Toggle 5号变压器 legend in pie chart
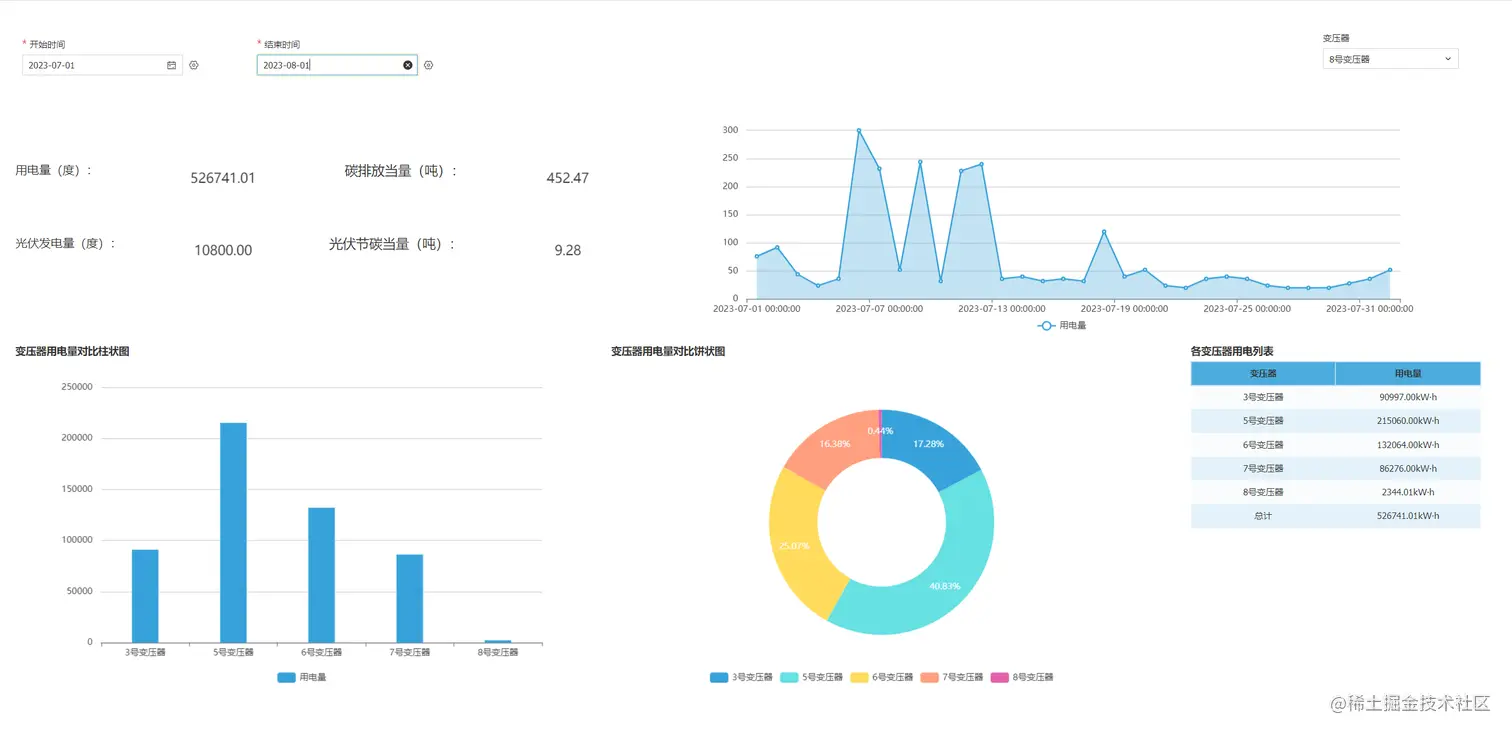The height and width of the screenshot is (735, 1512). coord(811,677)
